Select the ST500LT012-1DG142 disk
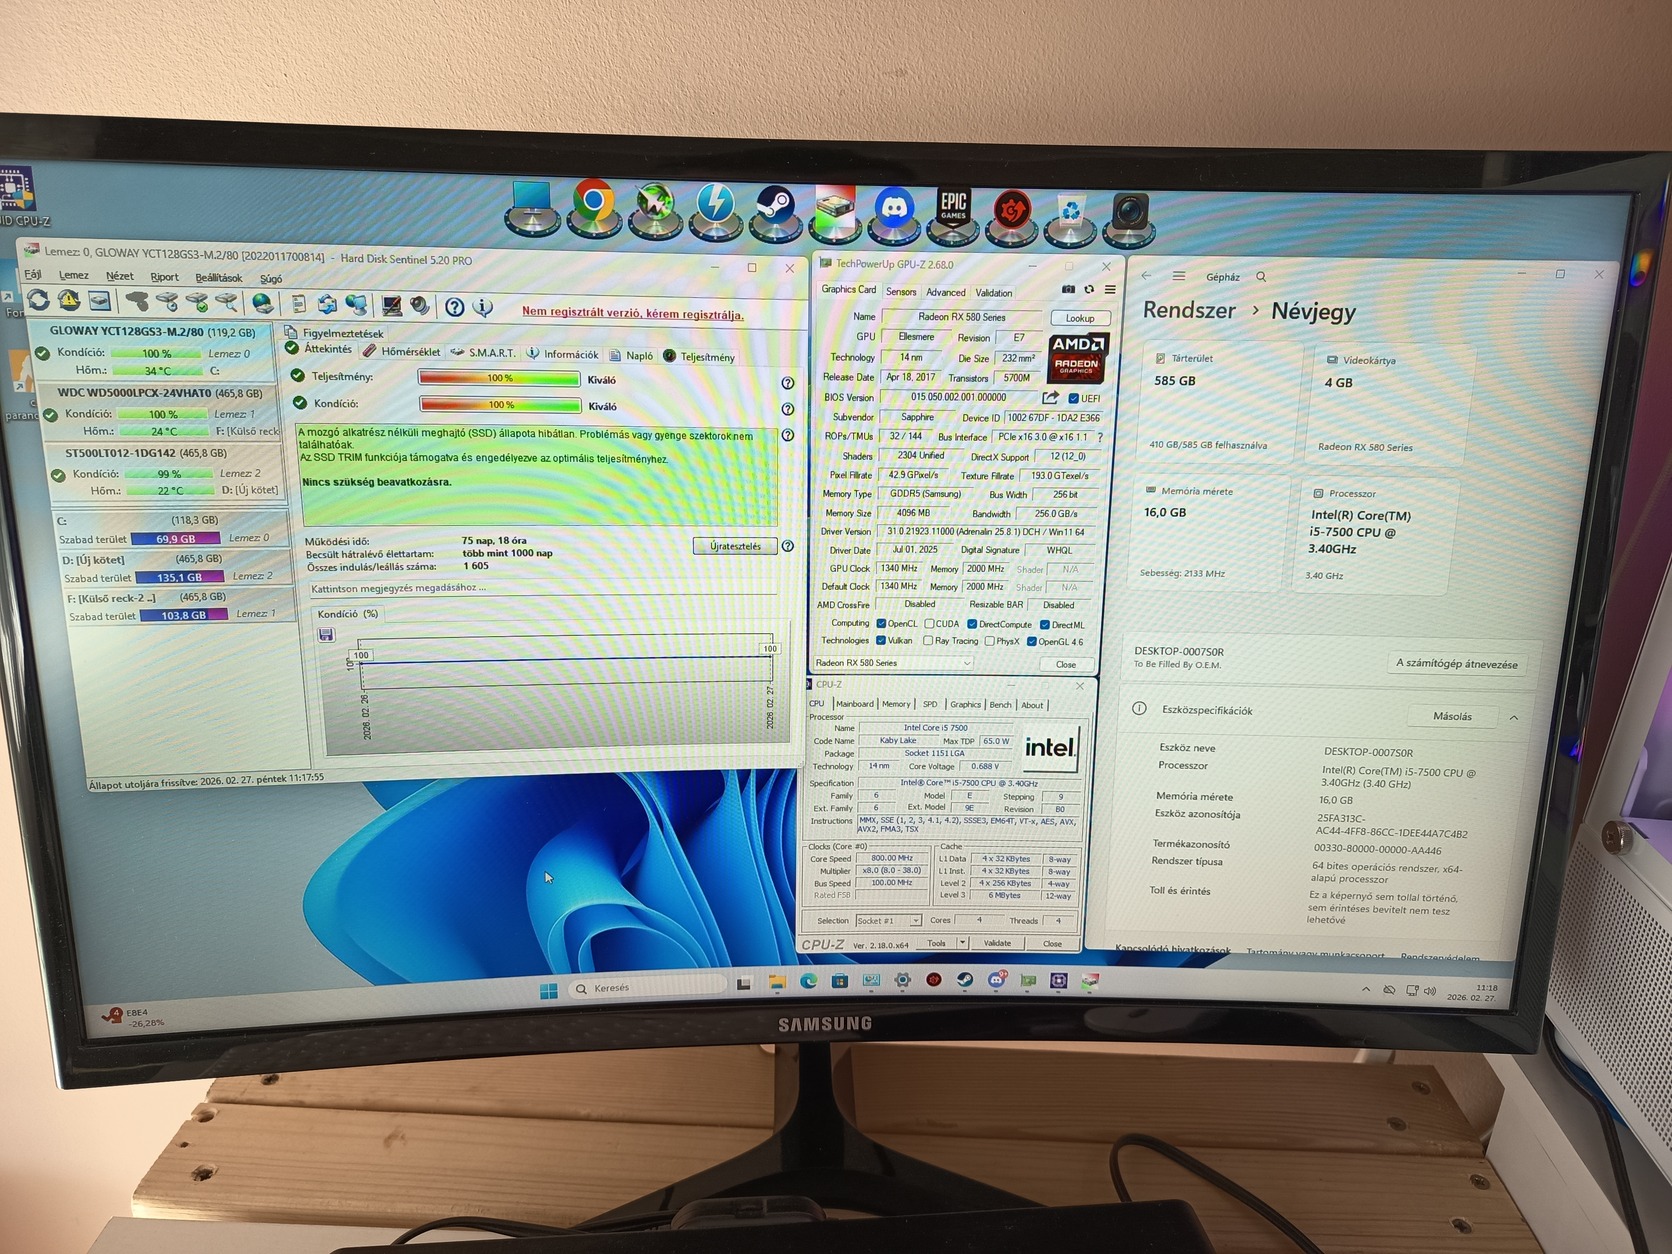This screenshot has width=1672, height=1254. (x=166, y=471)
